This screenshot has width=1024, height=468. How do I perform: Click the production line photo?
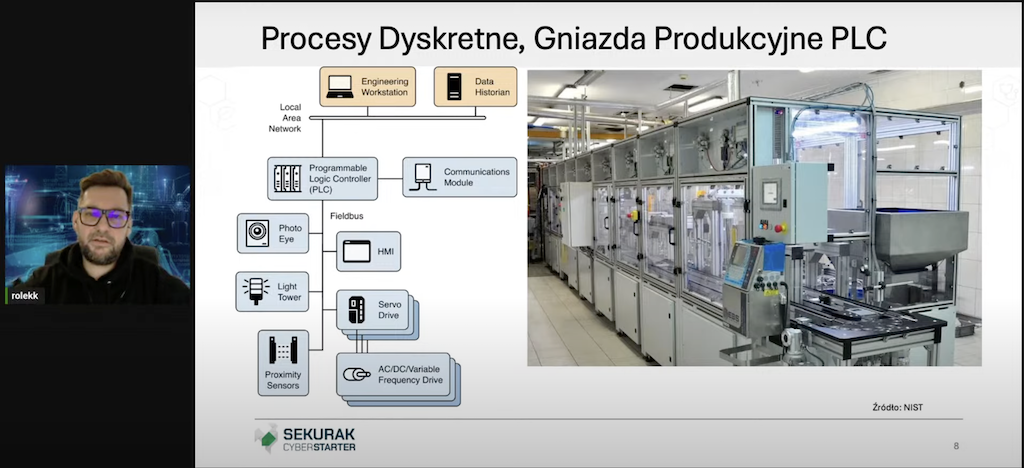754,217
